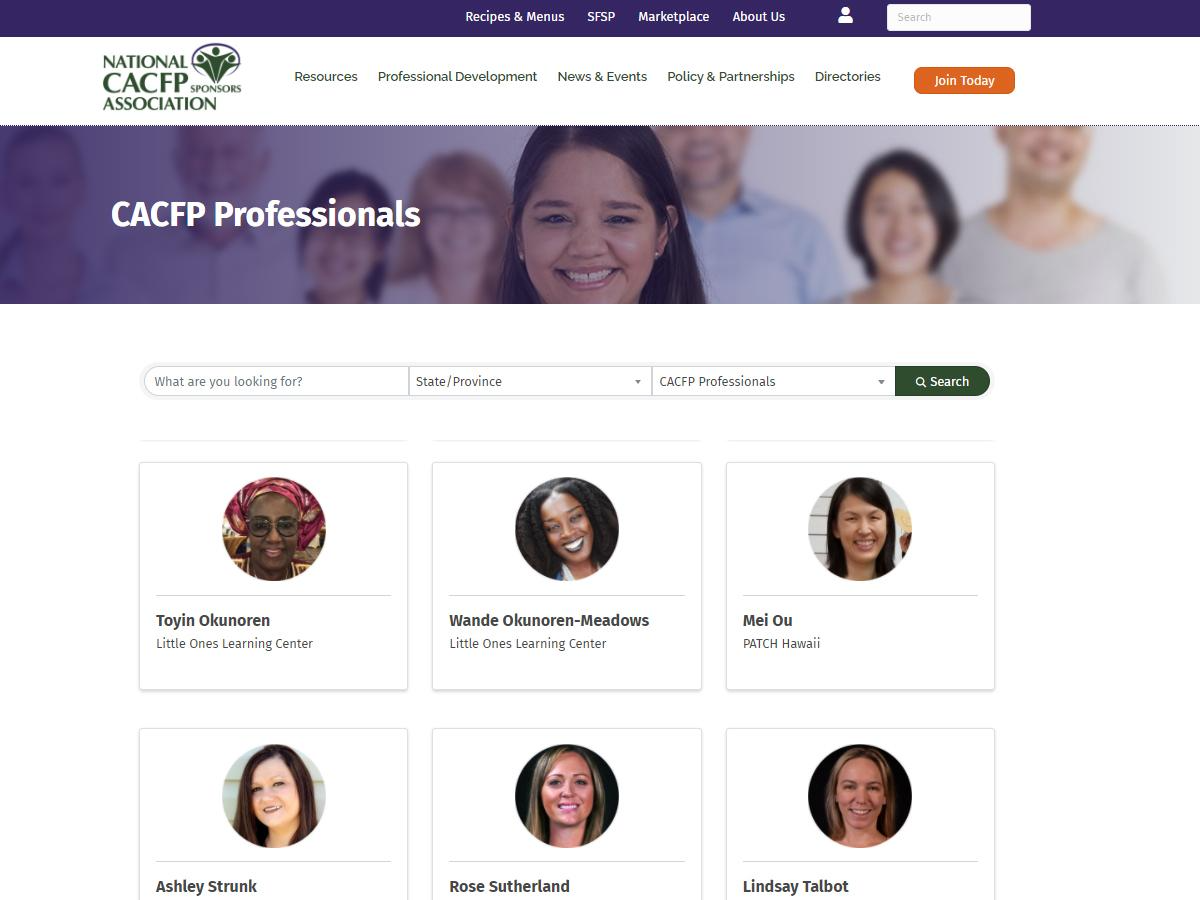Click the user account icon

(x=845, y=15)
